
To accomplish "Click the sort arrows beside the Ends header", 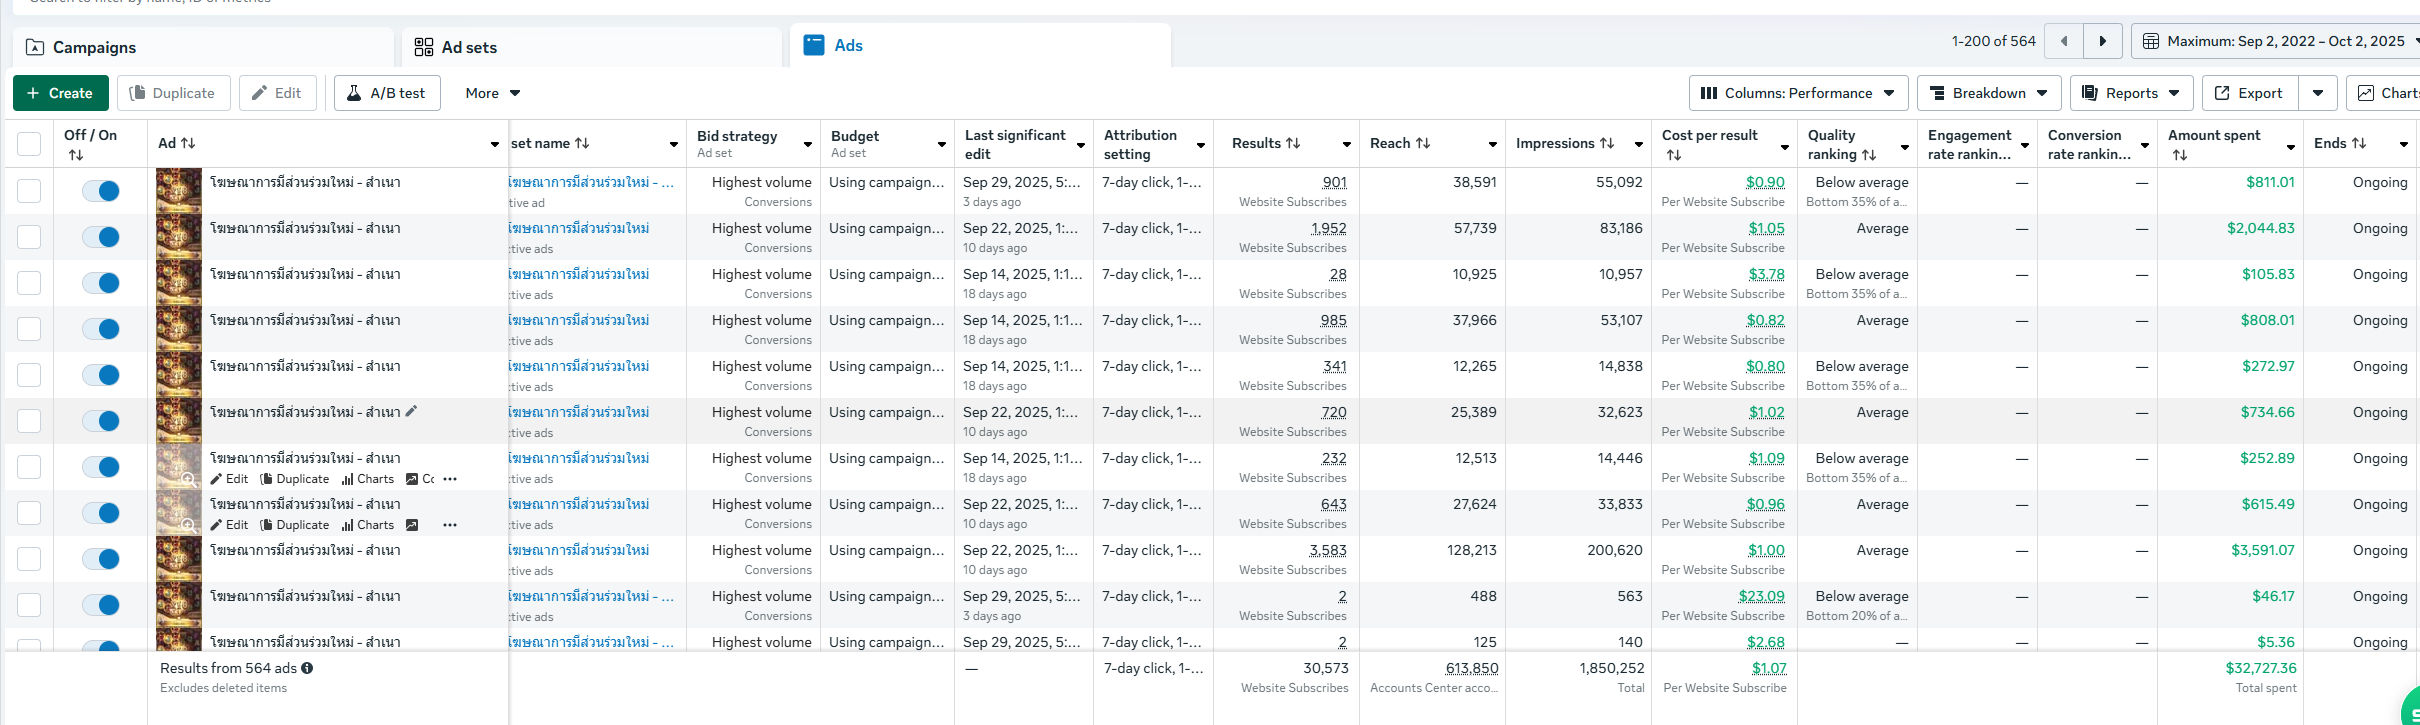I will tap(2359, 143).
